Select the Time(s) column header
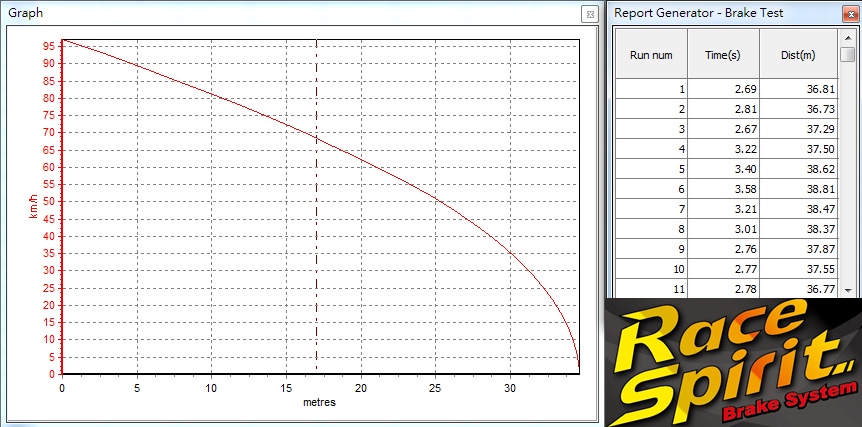The width and height of the screenshot is (862, 427). [723, 54]
